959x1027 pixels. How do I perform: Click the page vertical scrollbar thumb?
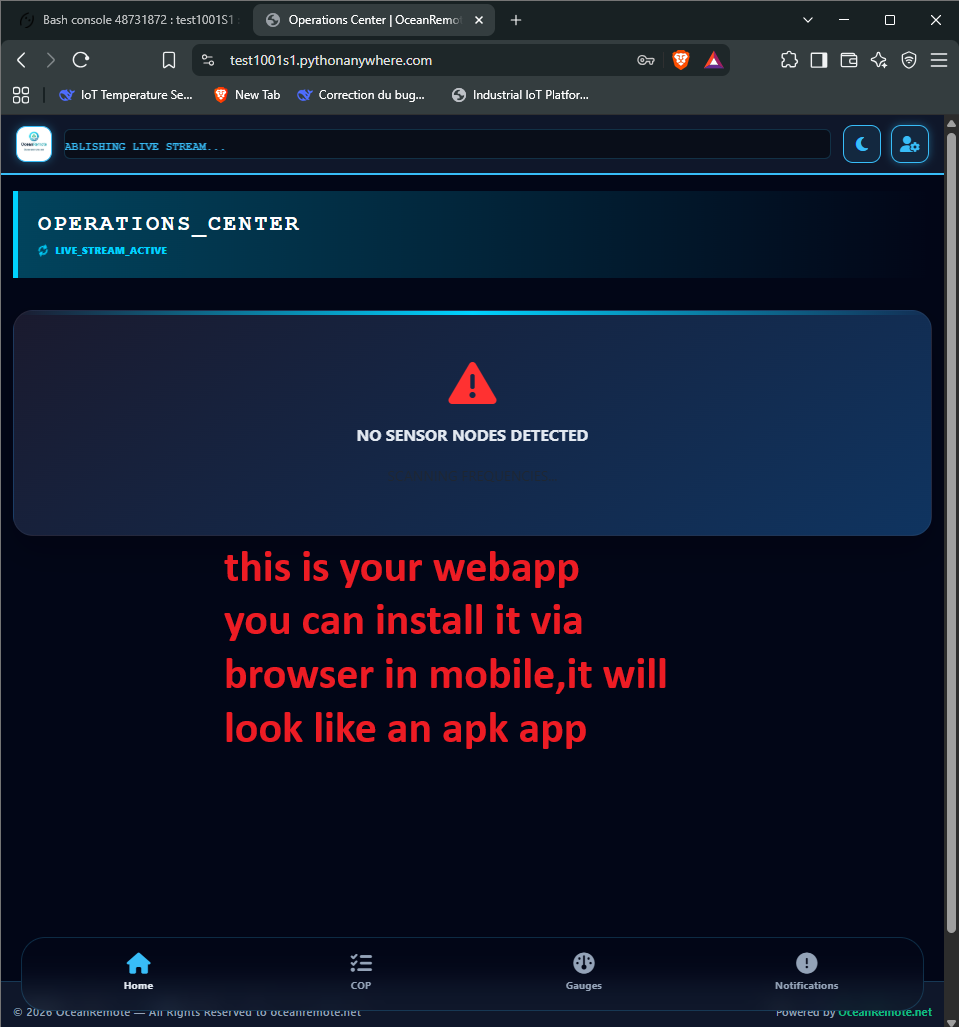[951, 531]
